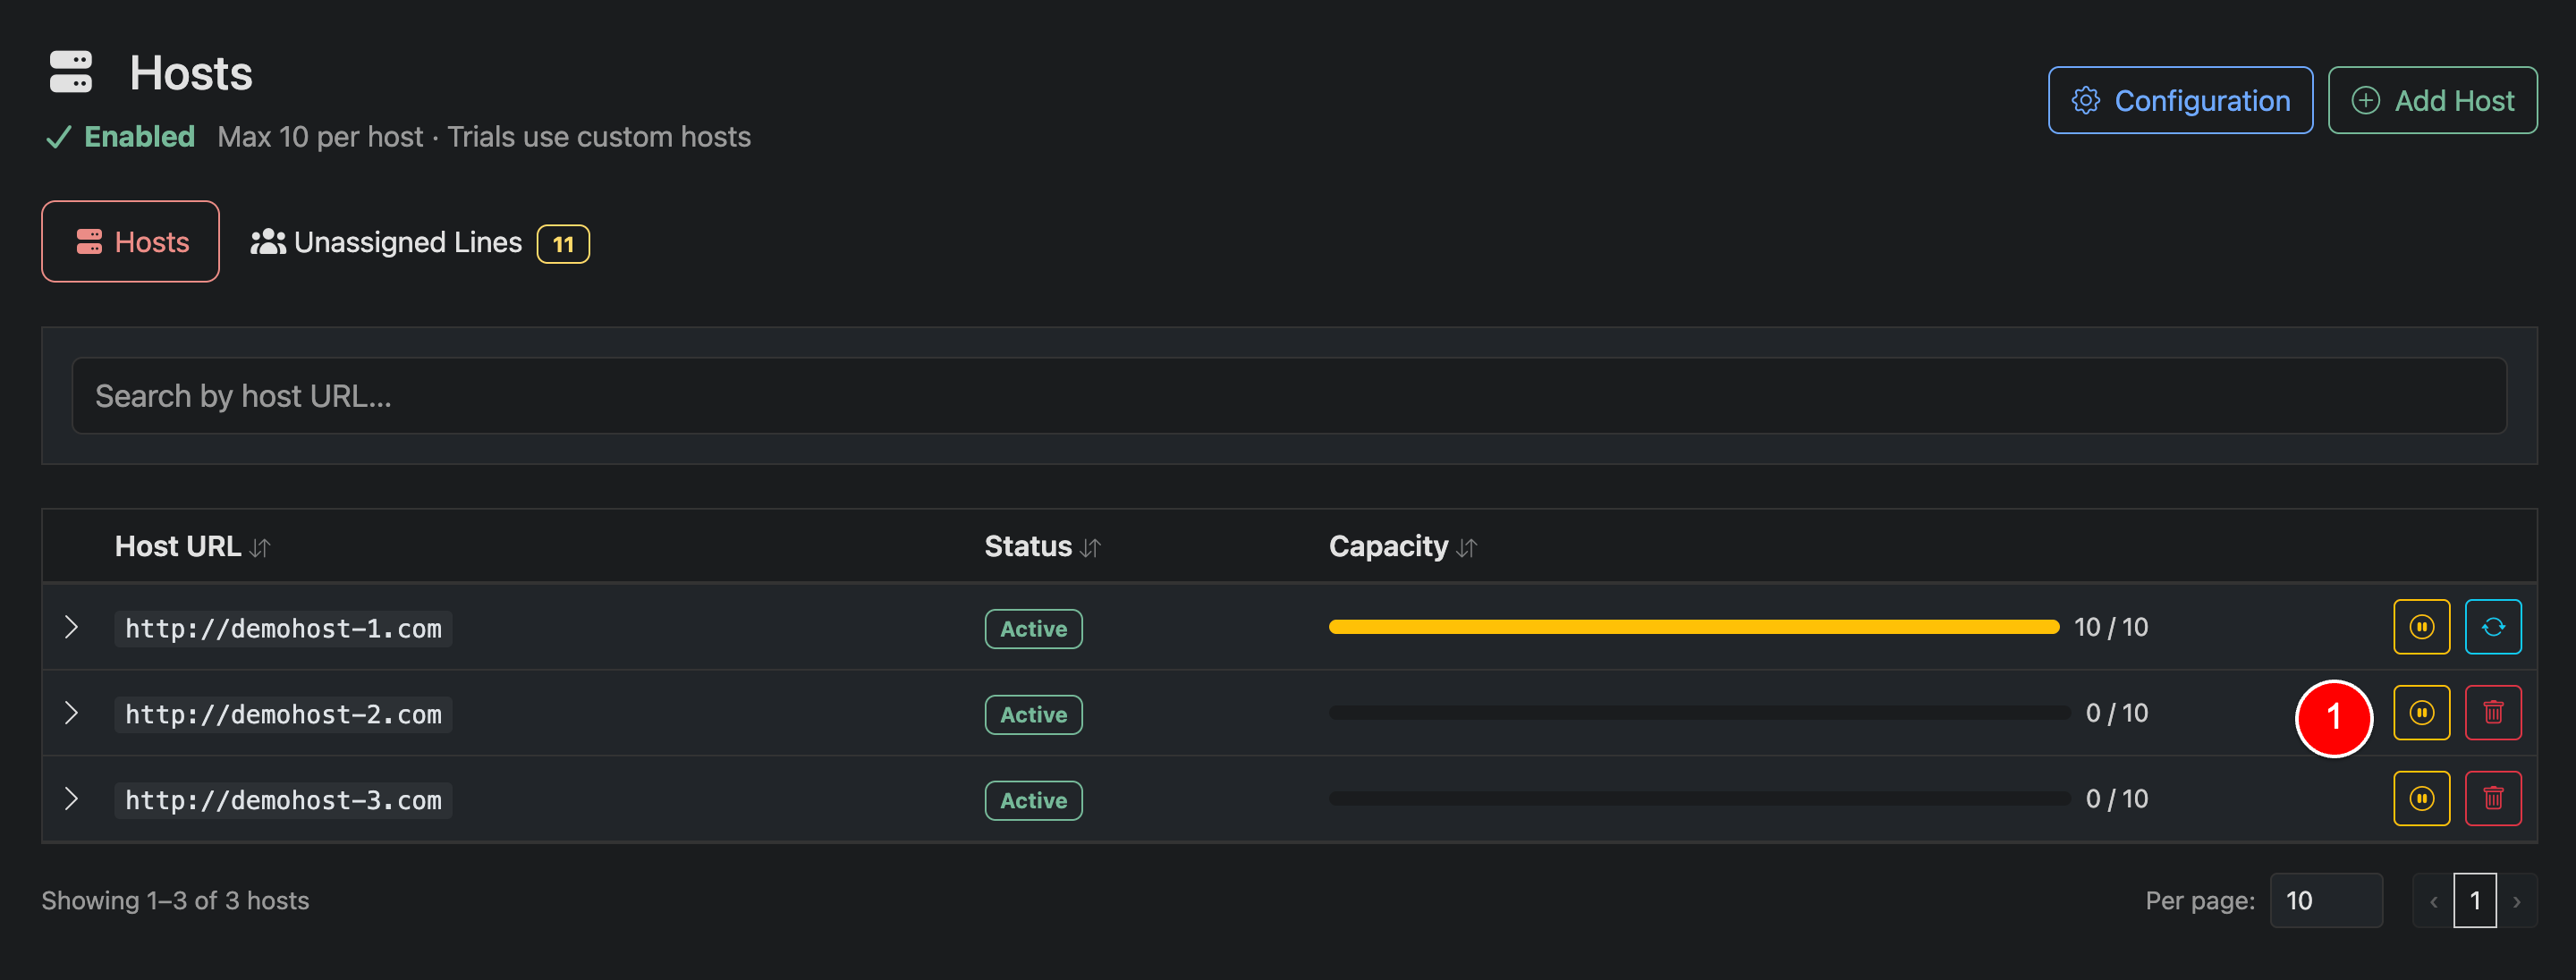Click the http://demohost-2.com URL
2576x980 pixels.
pyautogui.click(x=283, y=715)
